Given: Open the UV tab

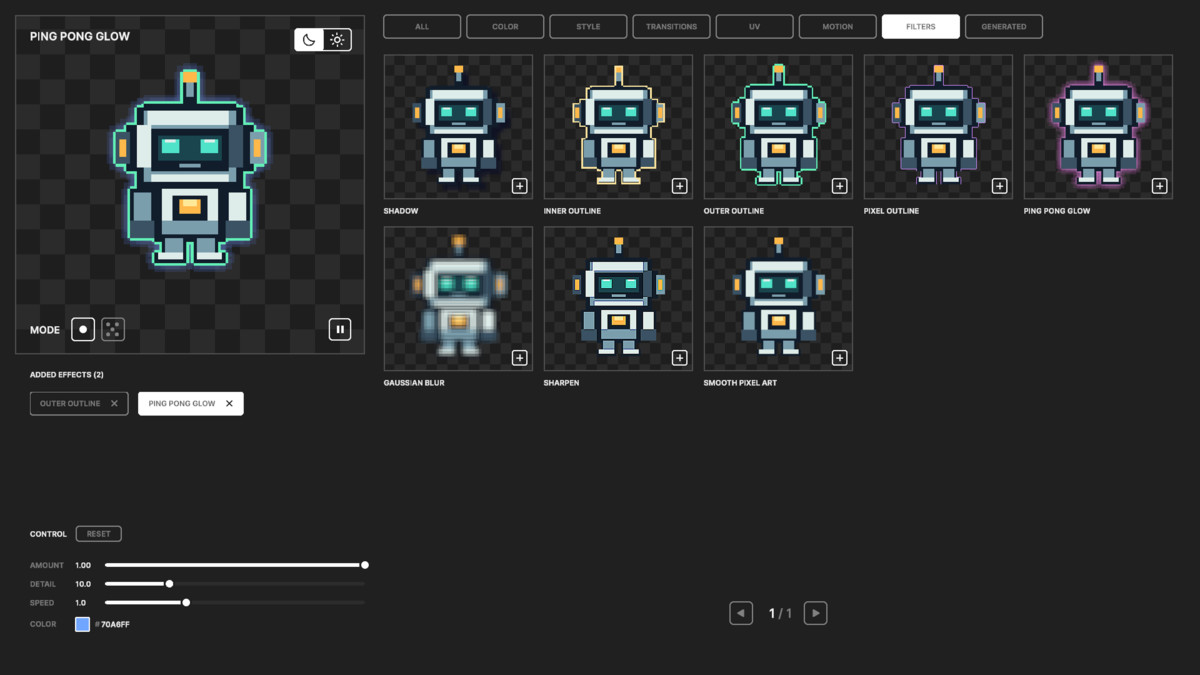Looking at the screenshot, I should click(754, 27).
